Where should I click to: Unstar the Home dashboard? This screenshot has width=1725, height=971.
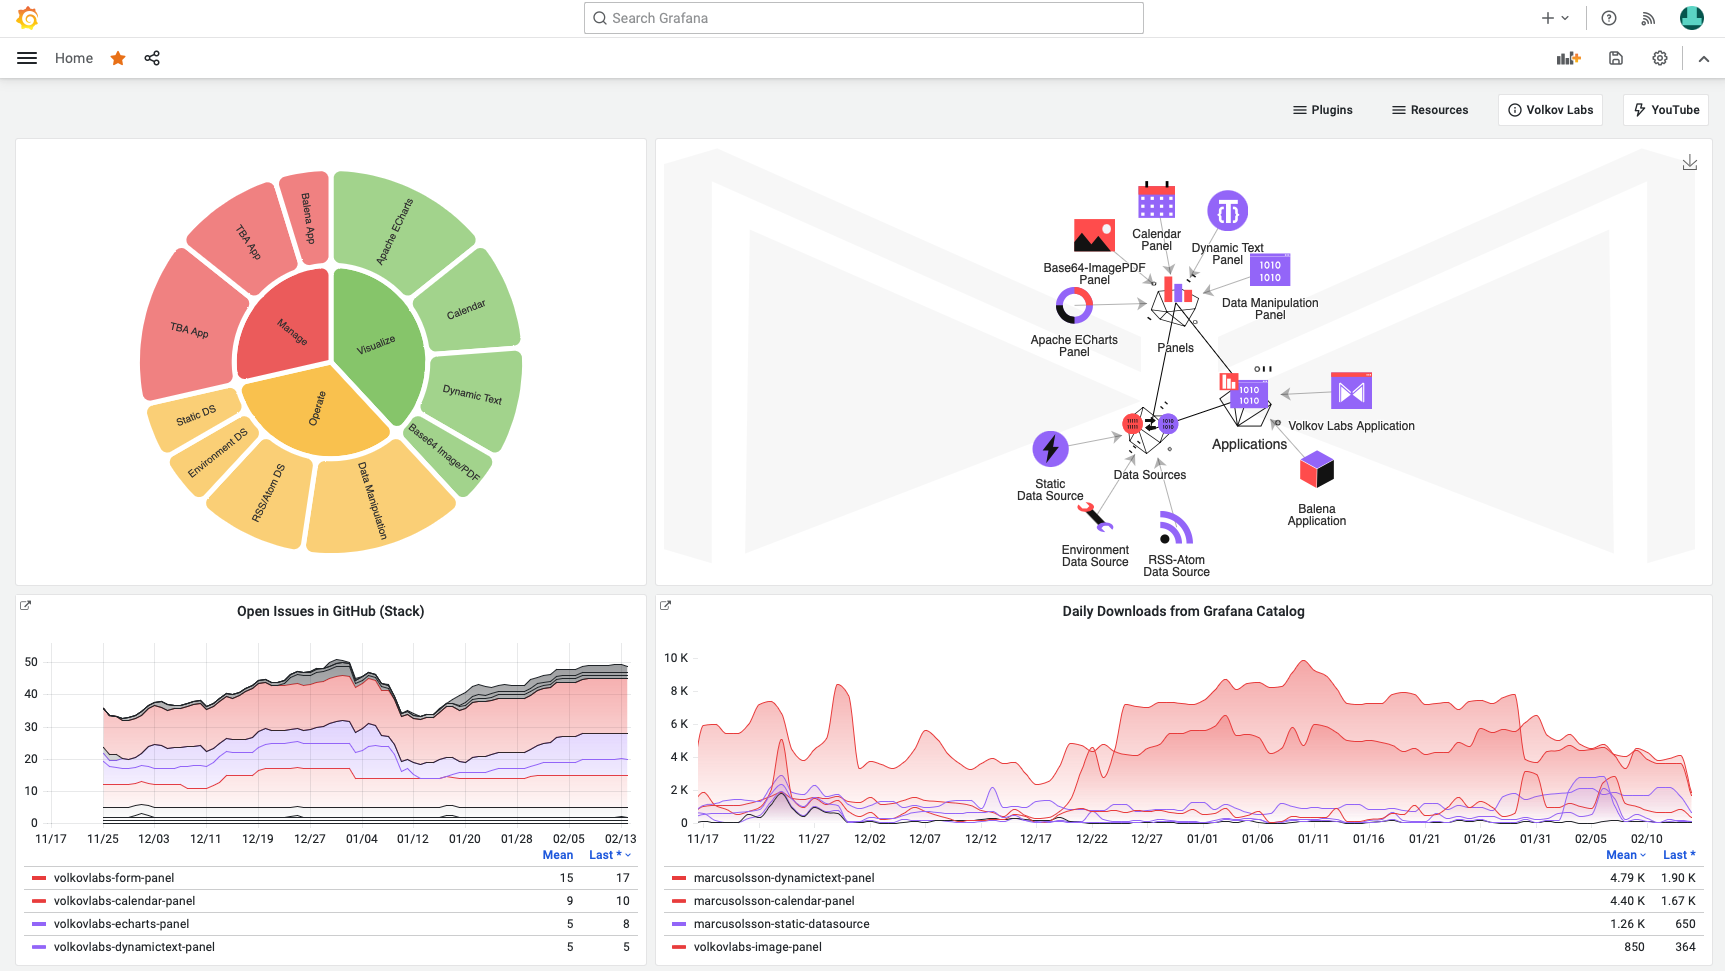118,58
